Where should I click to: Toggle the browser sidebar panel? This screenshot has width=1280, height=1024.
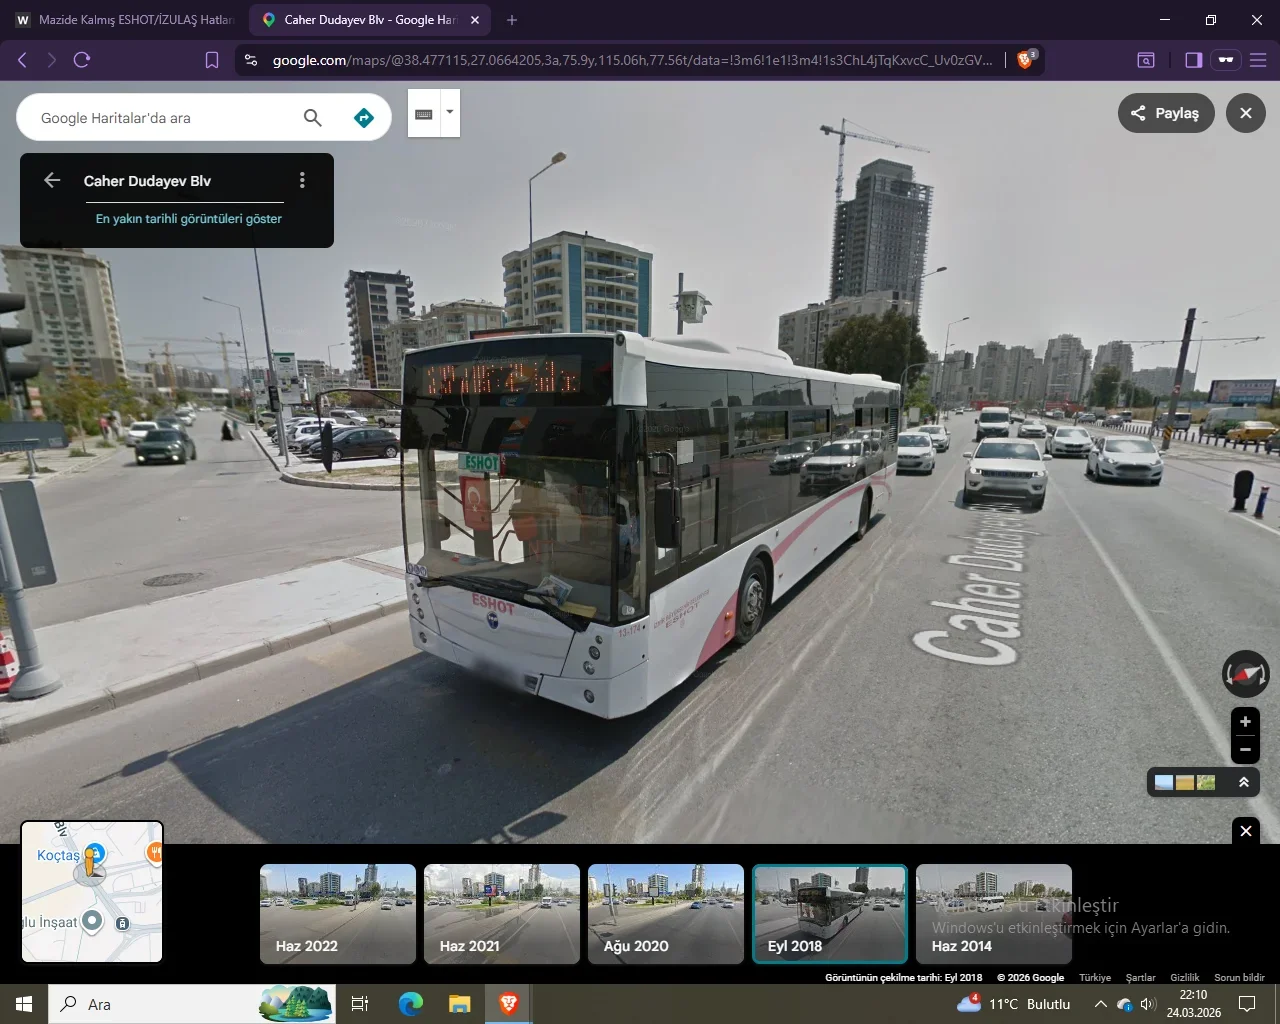click(1193, 60)
